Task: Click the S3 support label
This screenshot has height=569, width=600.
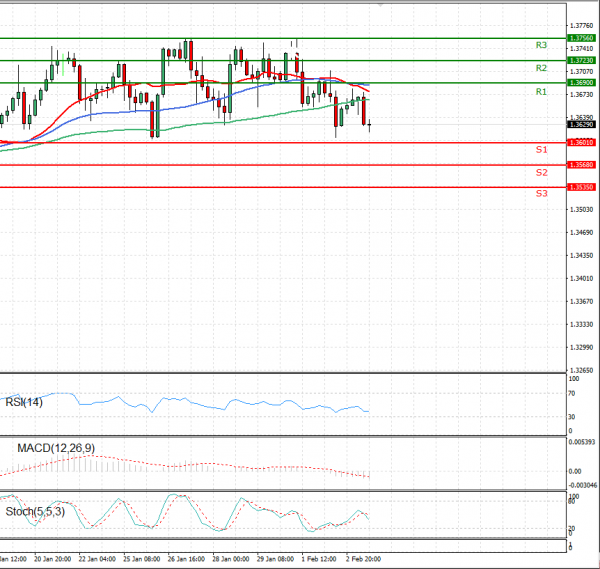Action: point(541,193)
